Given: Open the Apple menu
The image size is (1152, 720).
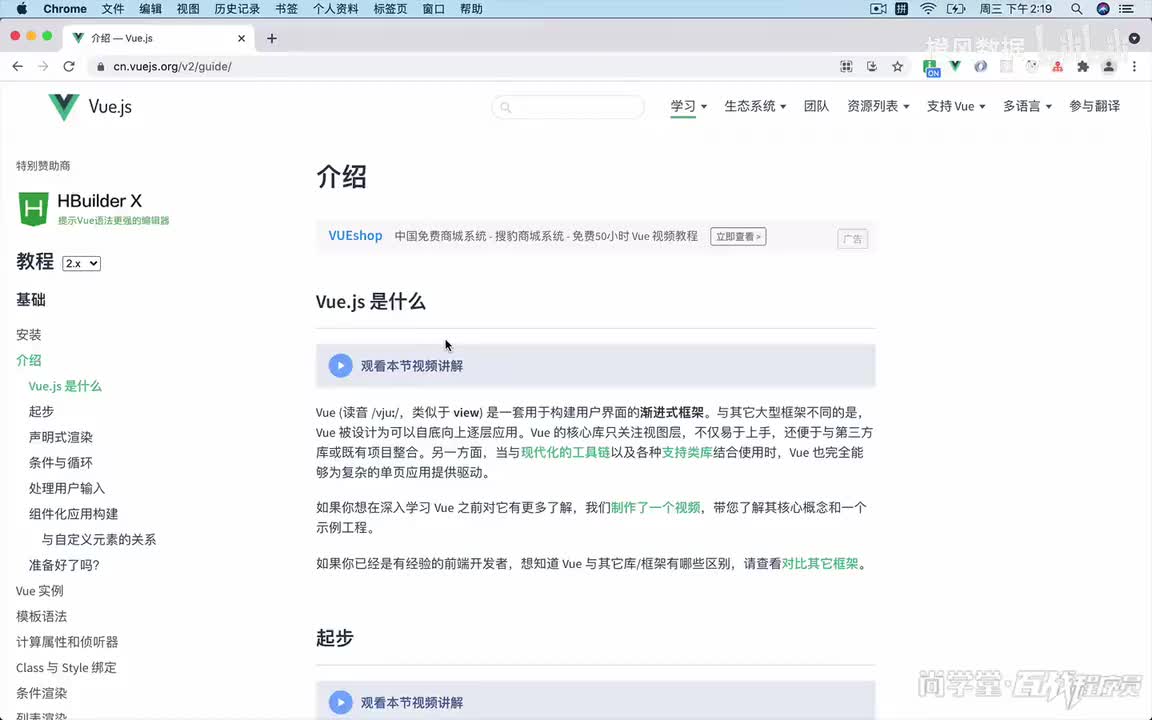Looking at the screenshot, I should (22, 9).
